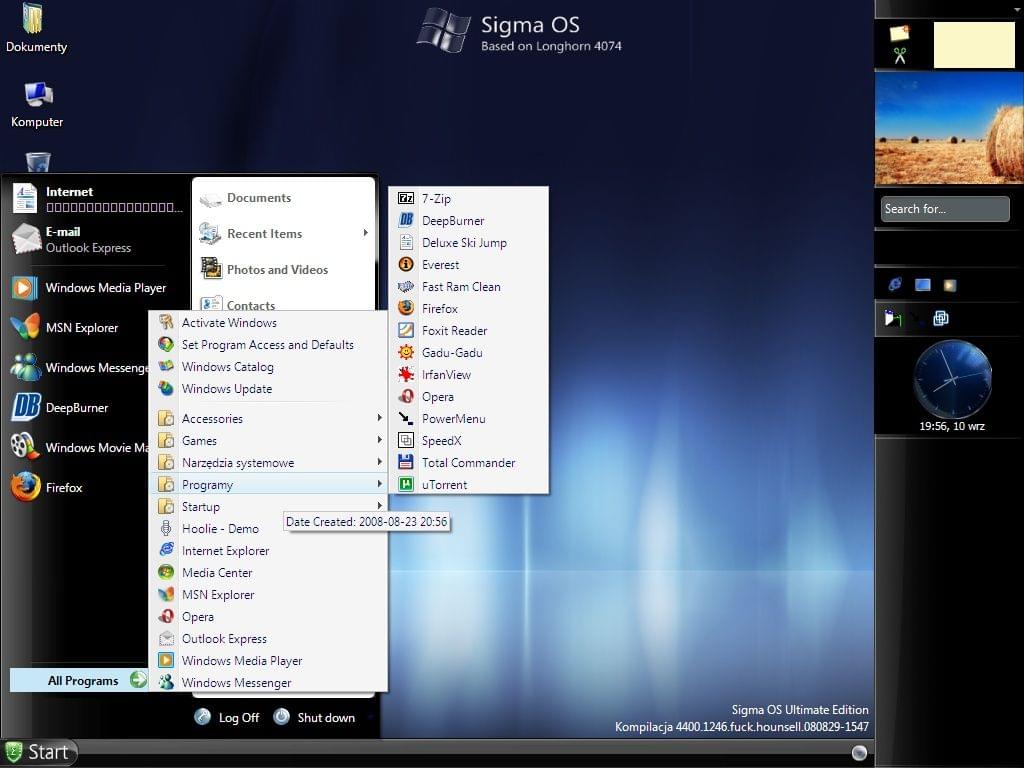Click Activate Windows keys icon

pyautogui.click(x=166, y=323)
